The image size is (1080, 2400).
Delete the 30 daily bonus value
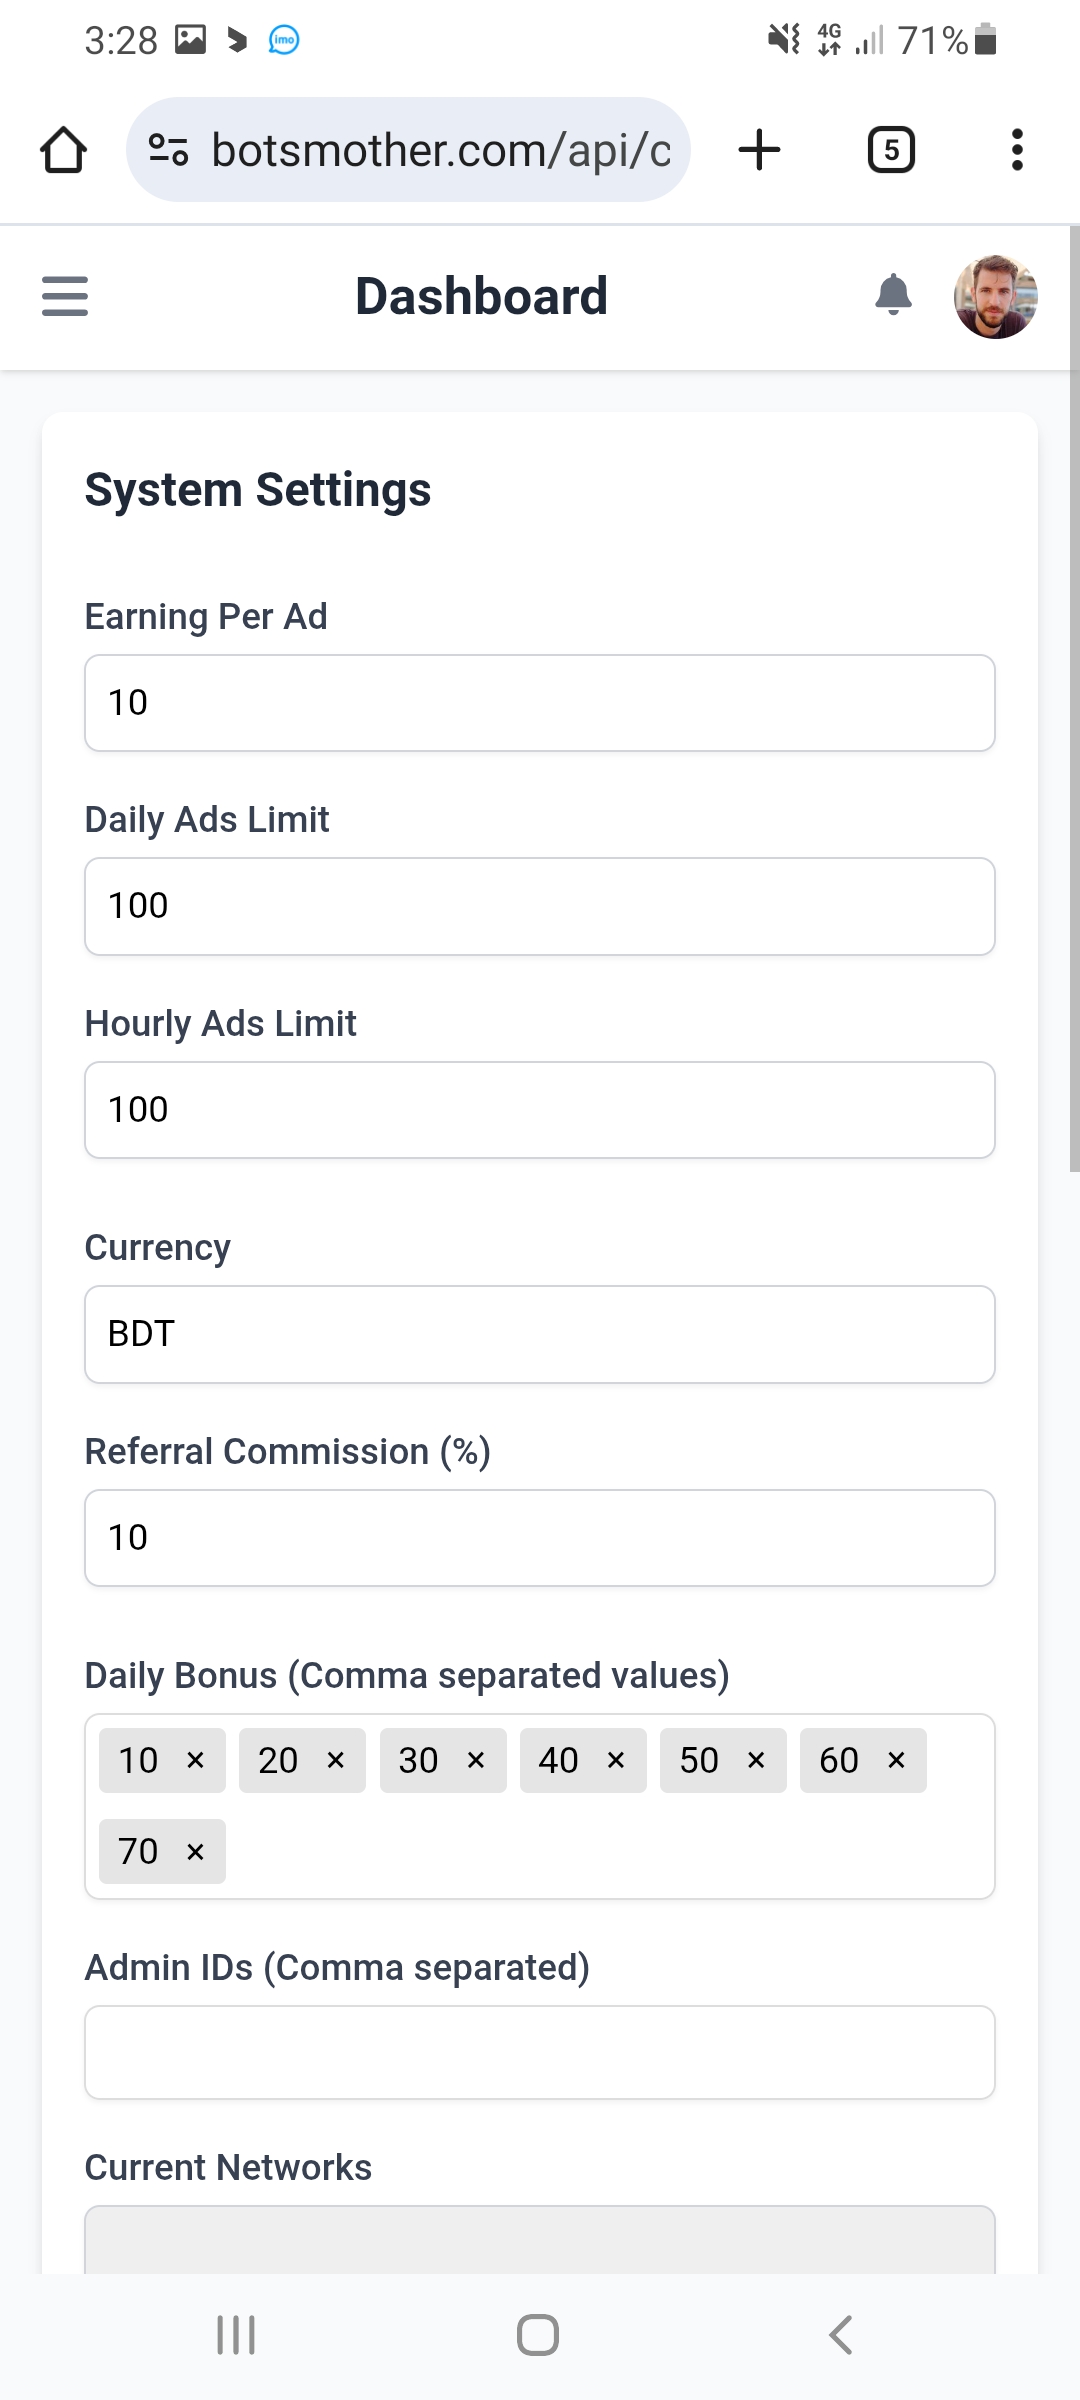coord(476,1760)
